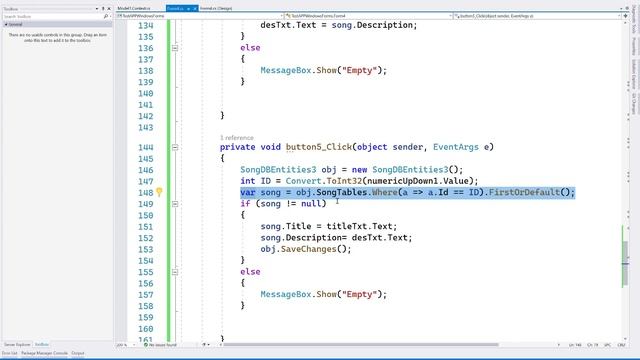Open the Toolbox tab at bottom left
640x360 pixels.
(x=42, y=344)
